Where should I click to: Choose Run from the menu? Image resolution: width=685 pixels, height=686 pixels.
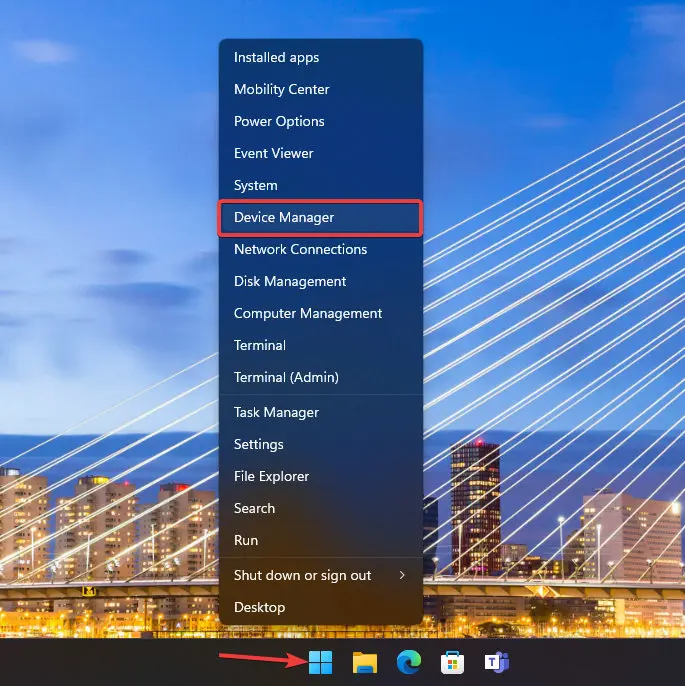point(246,540)
